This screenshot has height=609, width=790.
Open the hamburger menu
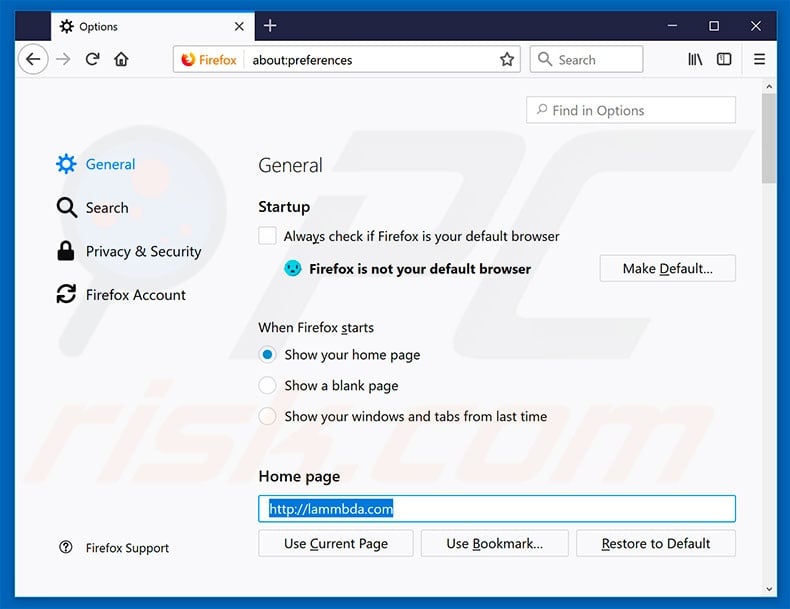759,59
